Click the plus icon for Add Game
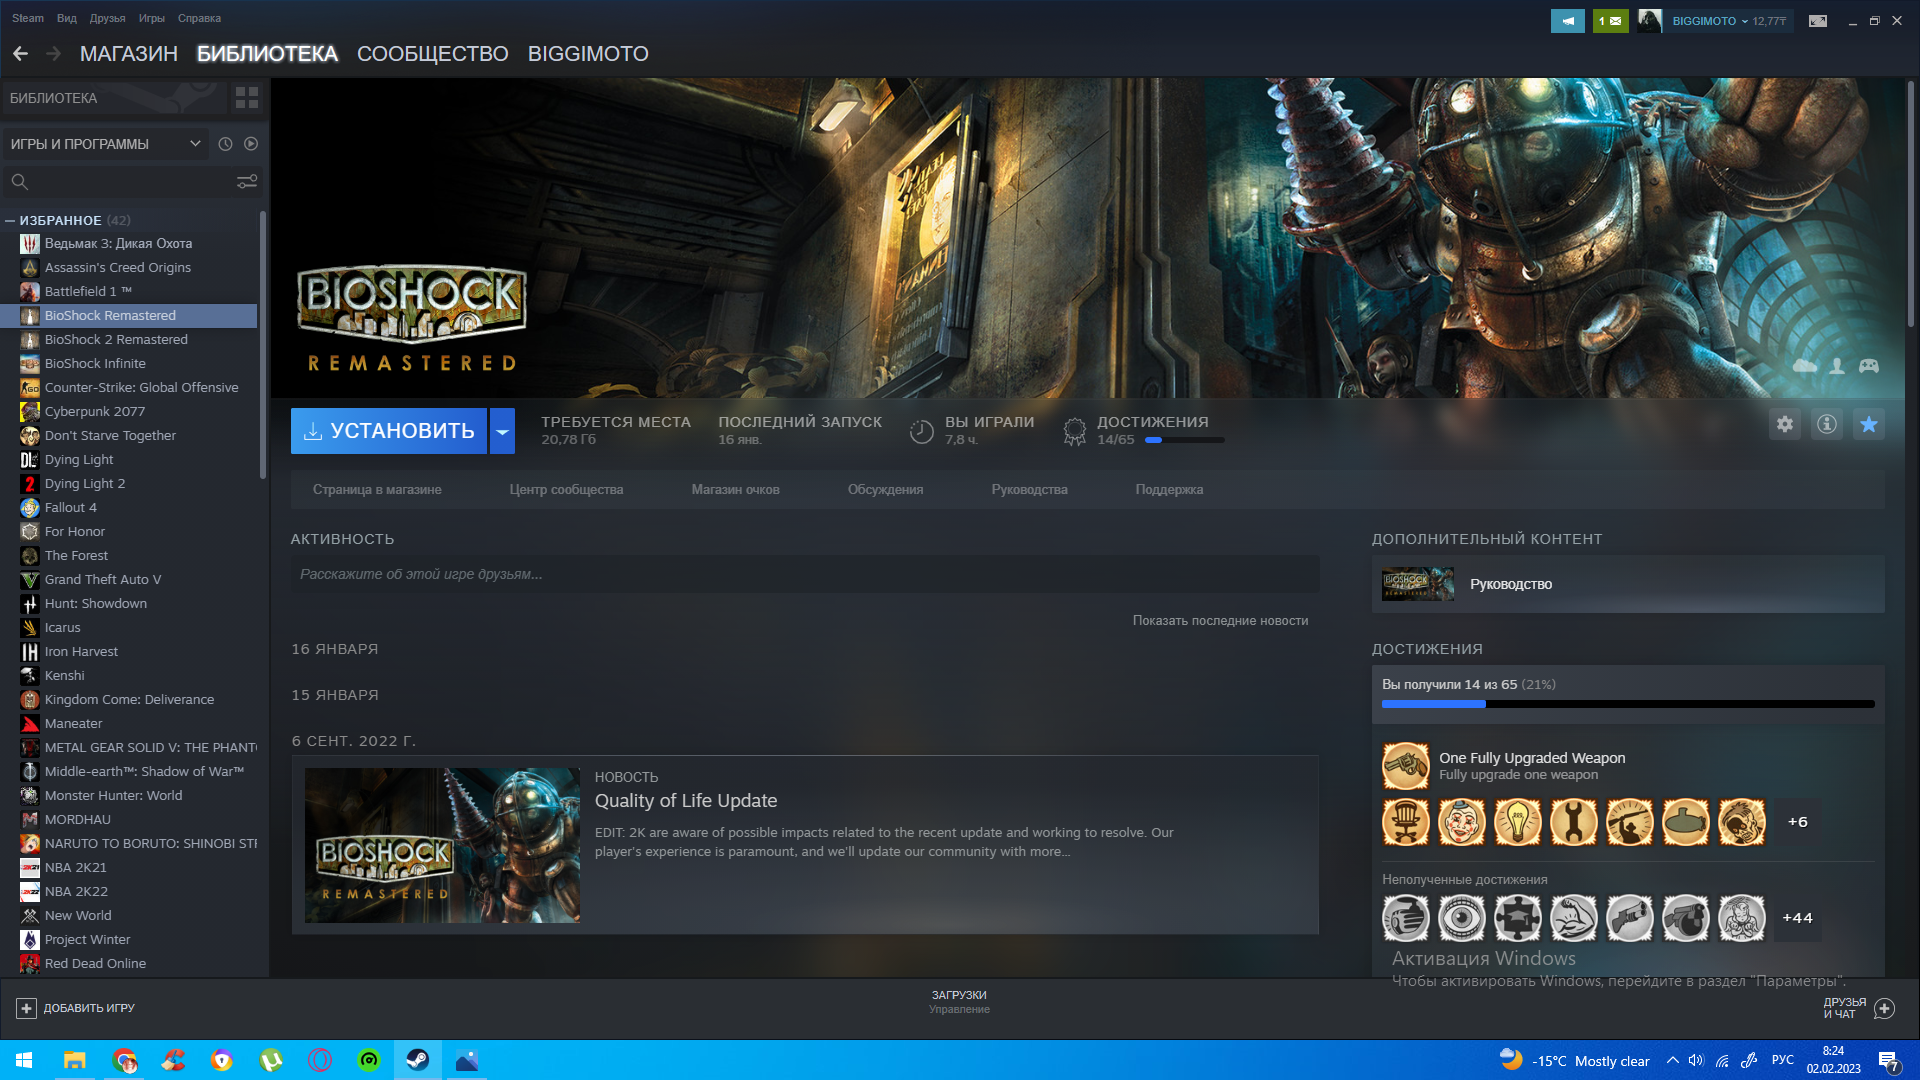This screenshot has height=1080, width=1920. coord(27,1009)
